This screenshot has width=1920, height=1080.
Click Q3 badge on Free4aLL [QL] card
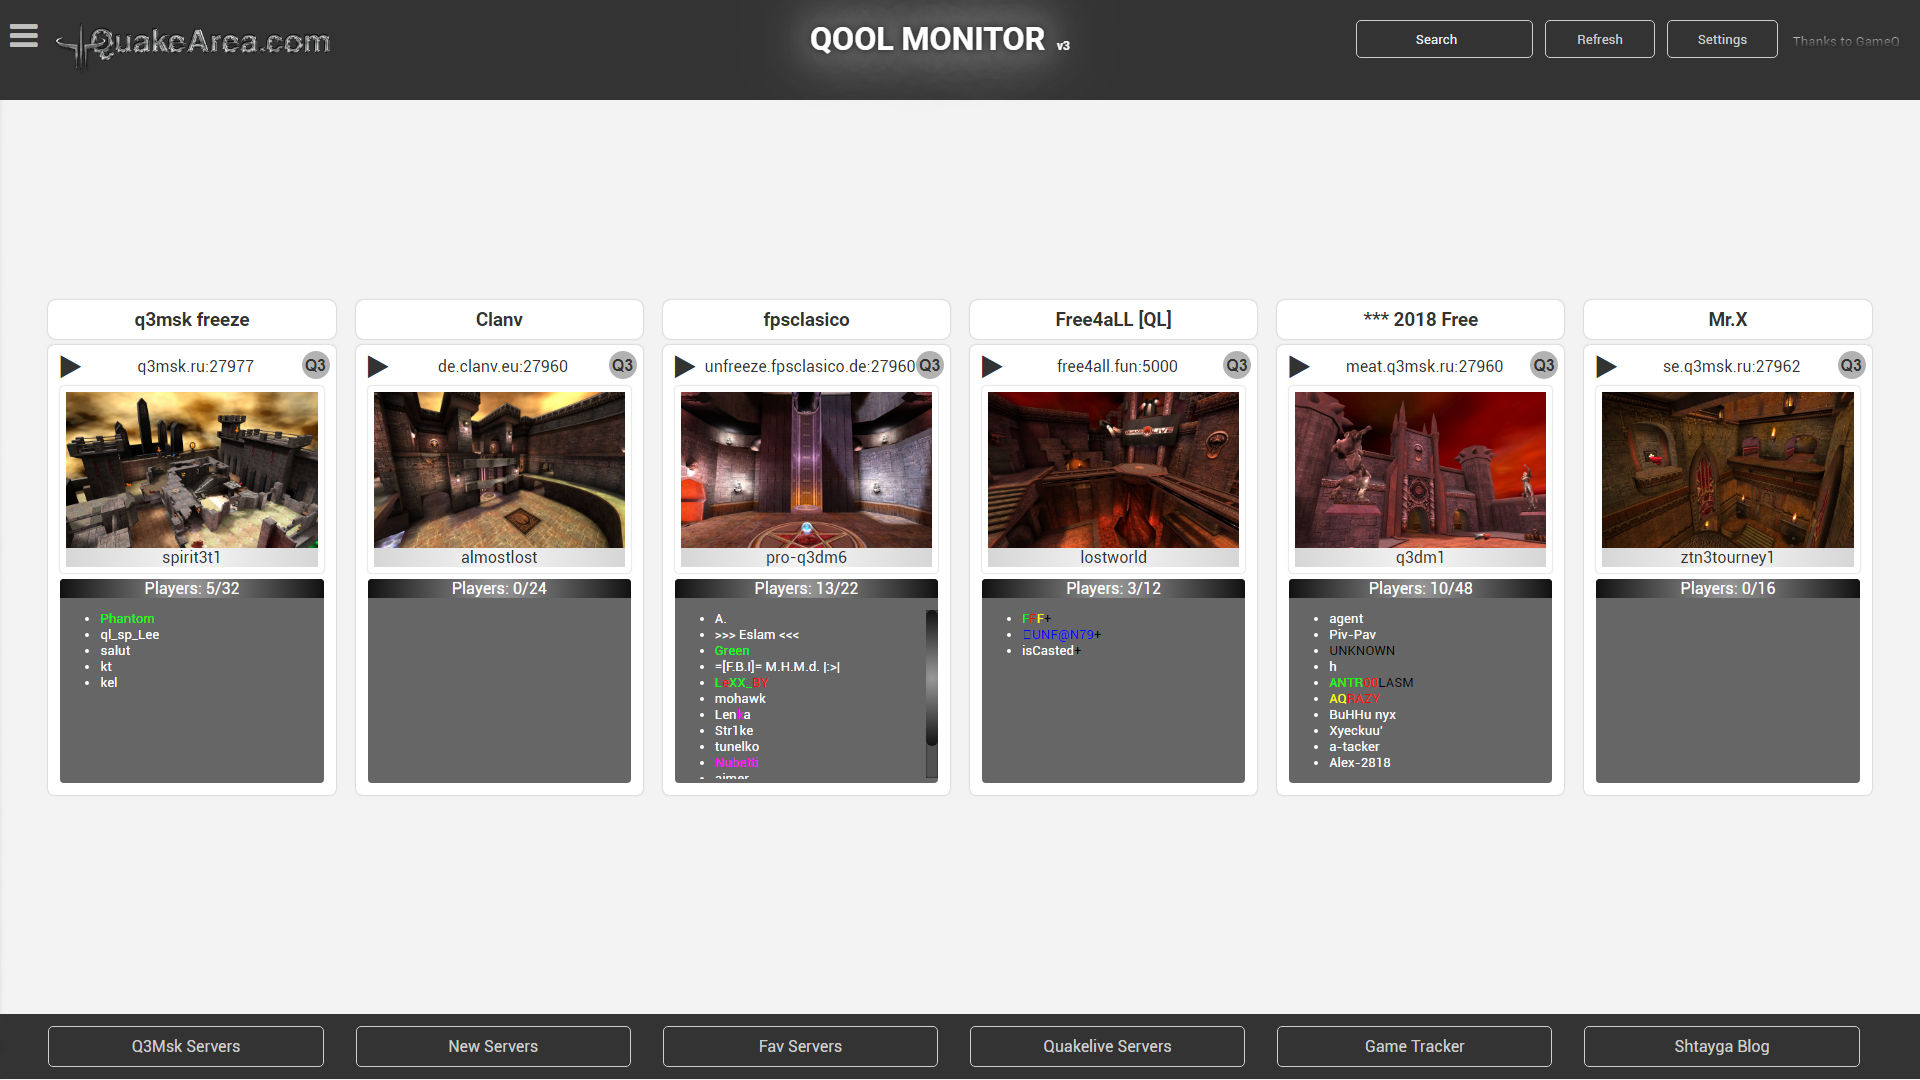coord(1237,365)
